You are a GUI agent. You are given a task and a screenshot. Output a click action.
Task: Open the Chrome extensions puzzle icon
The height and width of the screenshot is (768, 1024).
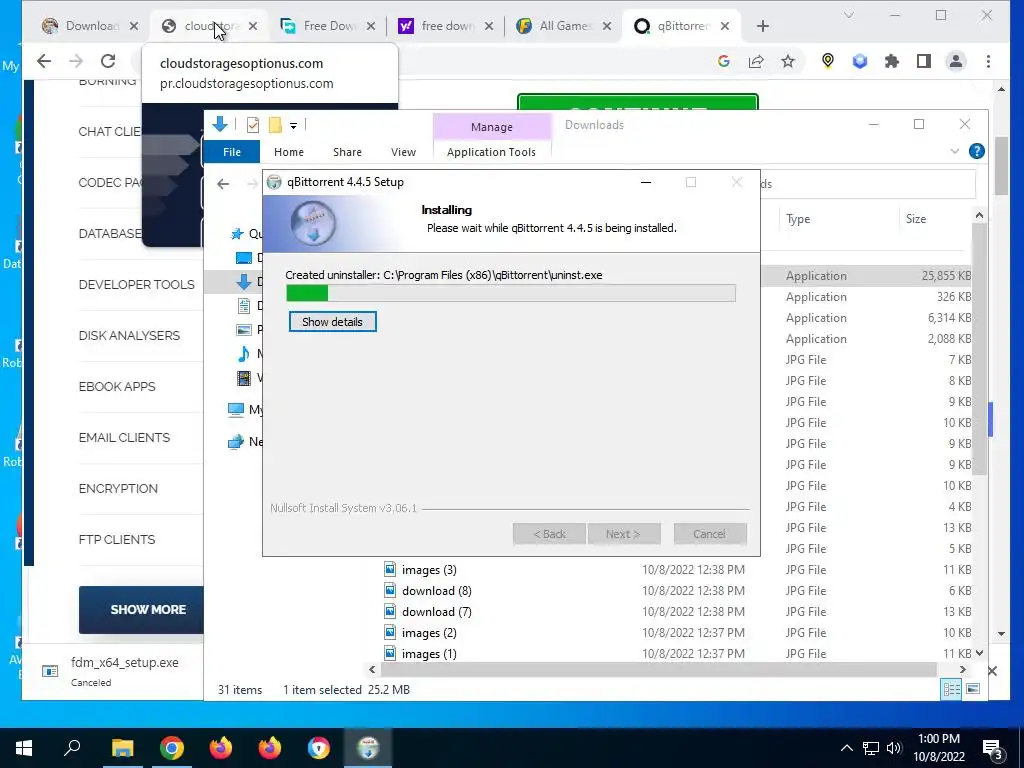click(891, 61)
